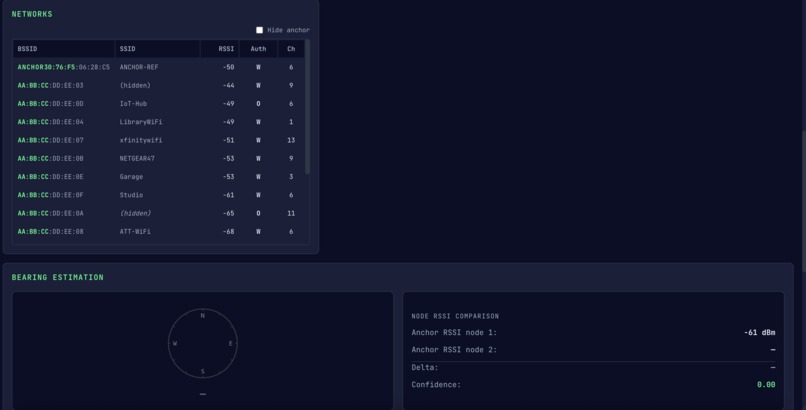Select the ATT-WiFi network row
Image resolution: width=806 pixels, height=410 pixels.
159,232
